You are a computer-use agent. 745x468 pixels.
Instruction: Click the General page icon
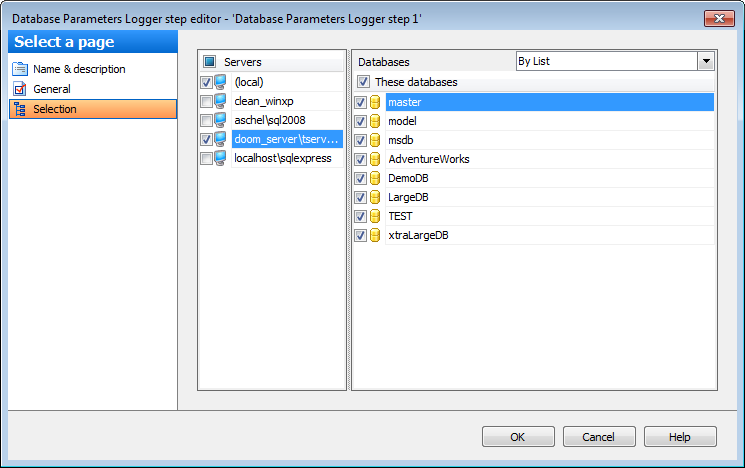point(20,89)
